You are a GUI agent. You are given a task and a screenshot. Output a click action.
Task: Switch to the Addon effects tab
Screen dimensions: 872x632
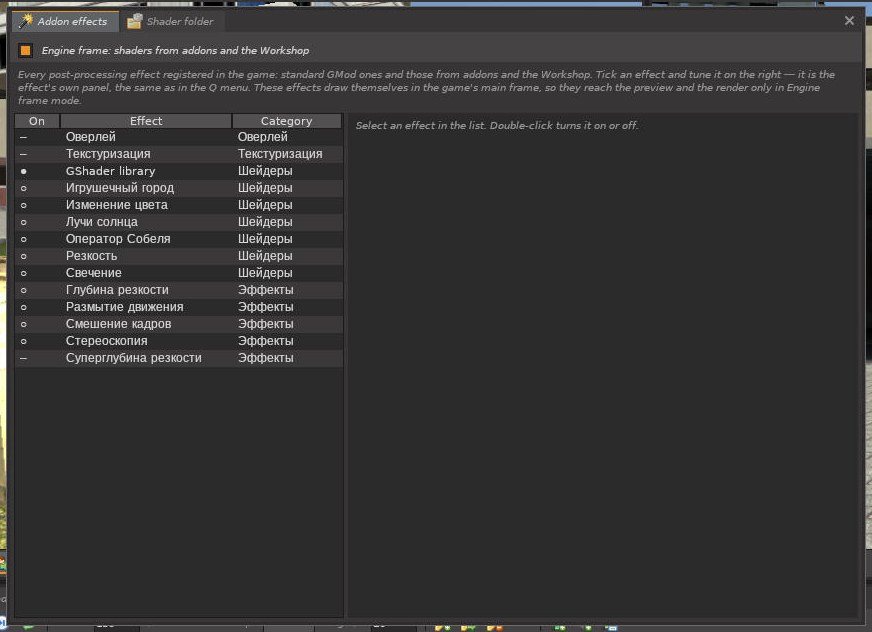point(66,22)
